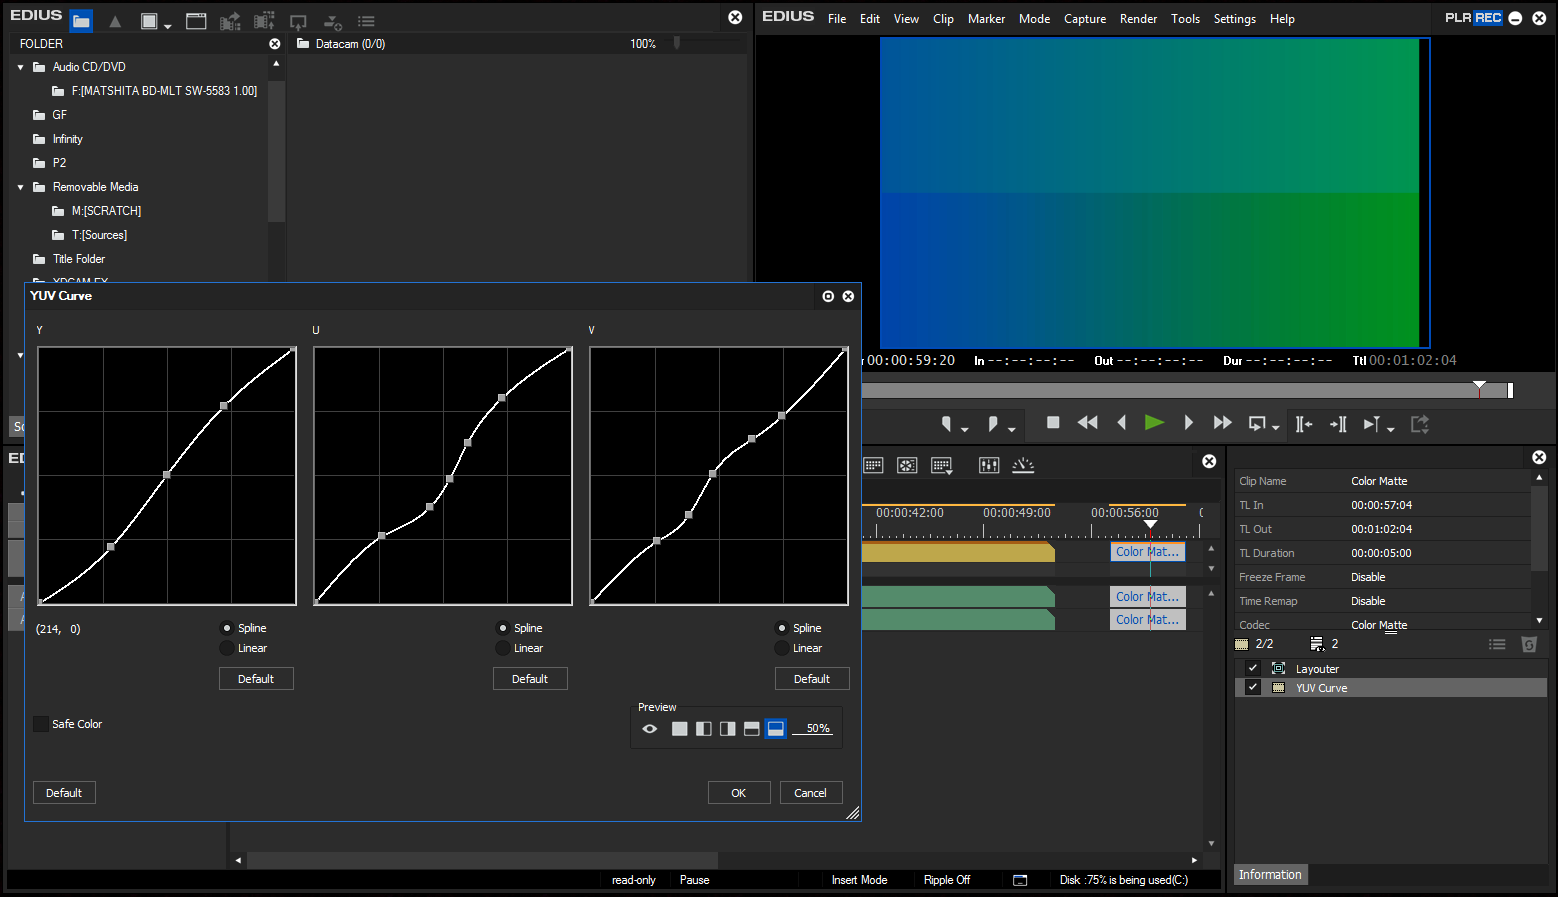Enable the Safe Color checkbox
Screen dimensions: 1558x897
pos(41,724)
